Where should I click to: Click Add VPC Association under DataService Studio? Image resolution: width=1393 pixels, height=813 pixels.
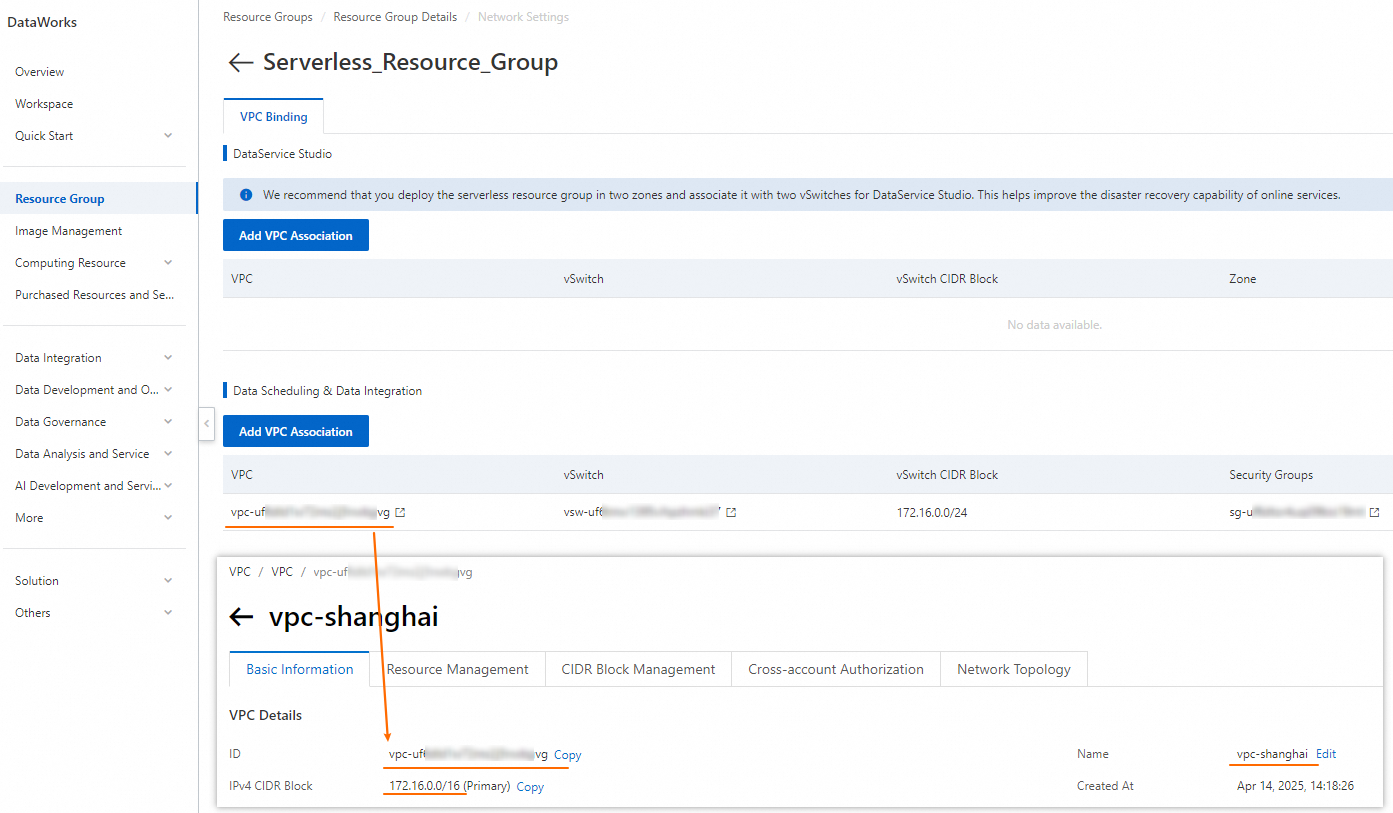(296, 236)
